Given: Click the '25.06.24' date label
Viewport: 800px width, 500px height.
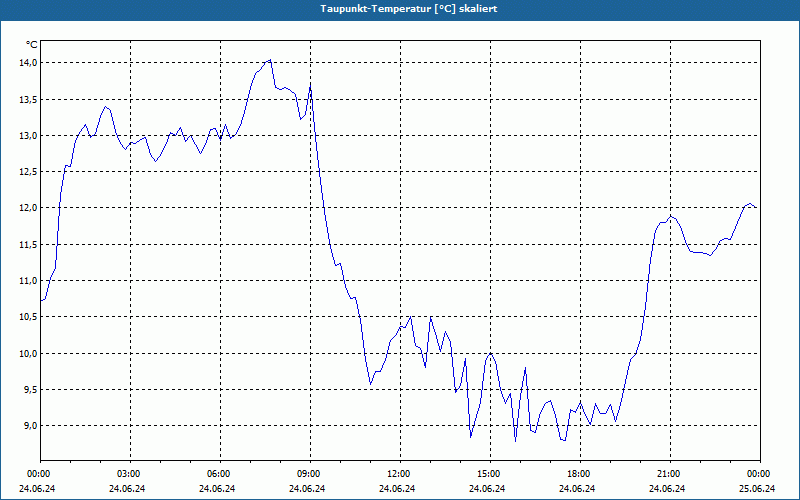Looking at the screenshot, I should (757, 489).
